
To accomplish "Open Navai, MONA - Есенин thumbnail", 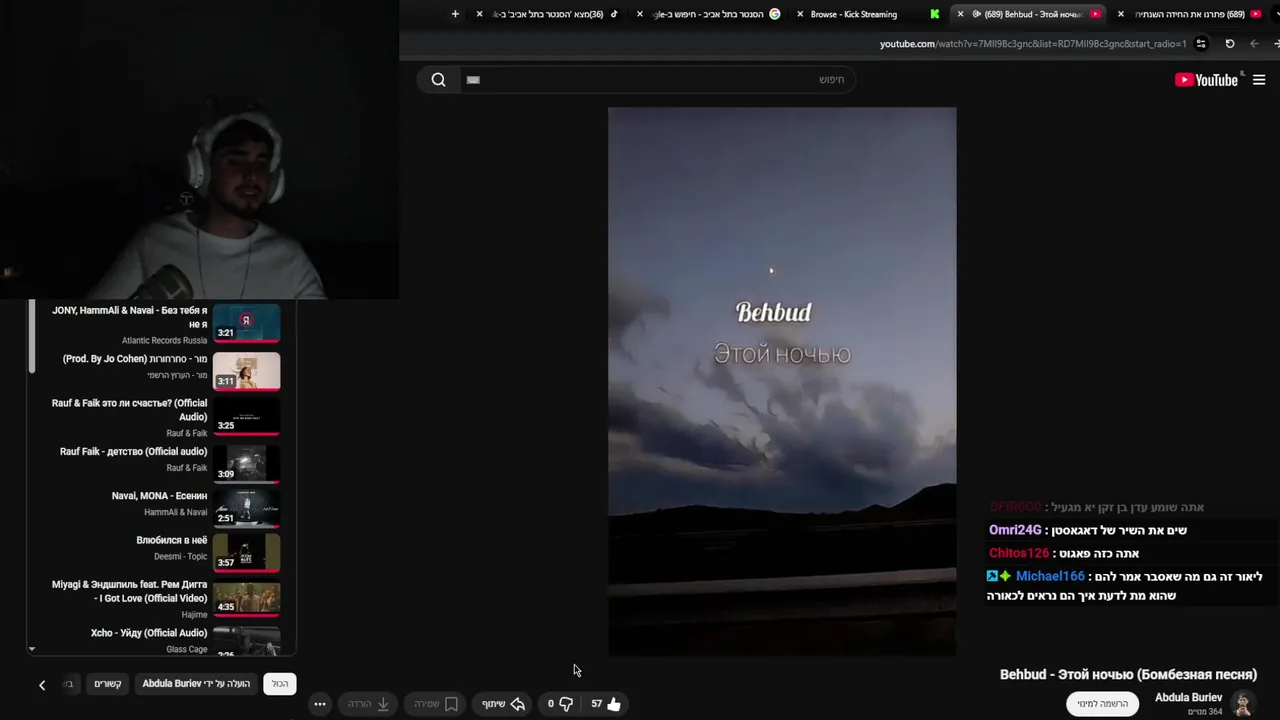I will 246,508.
